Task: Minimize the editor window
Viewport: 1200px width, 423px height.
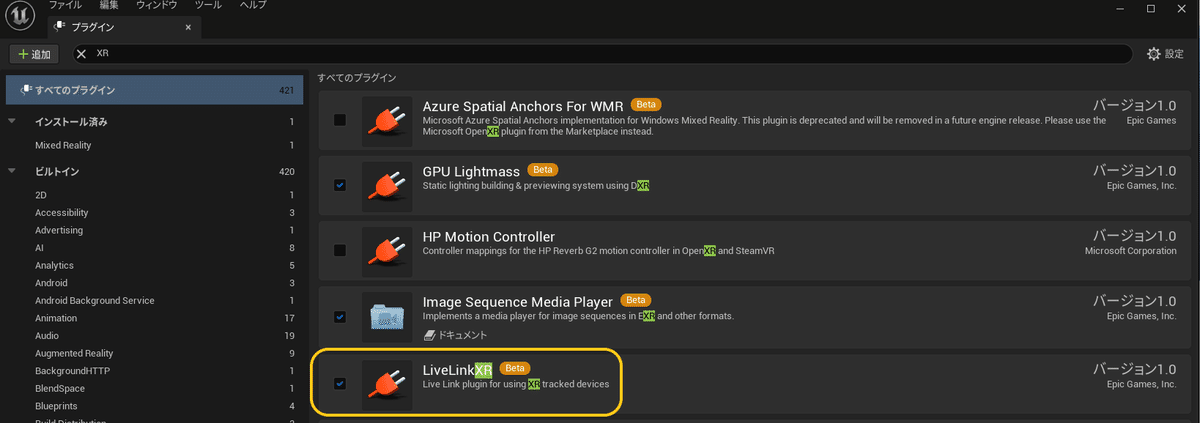Action: (x=1122, y=8)
